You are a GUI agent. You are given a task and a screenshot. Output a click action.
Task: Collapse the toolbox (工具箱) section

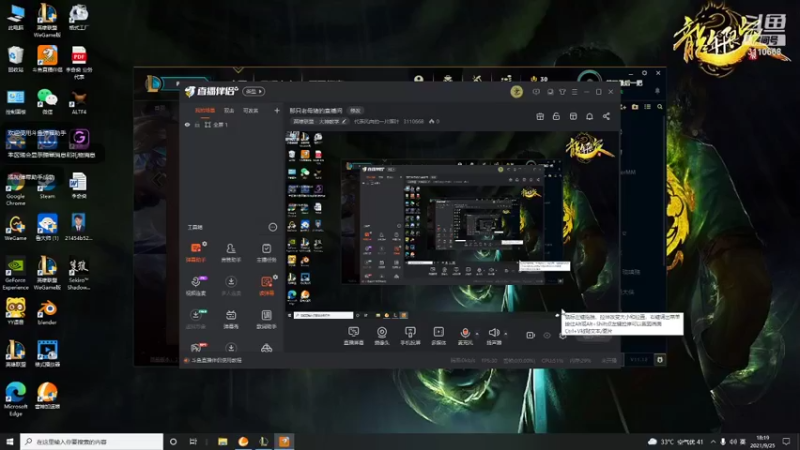tap(273, 227)
